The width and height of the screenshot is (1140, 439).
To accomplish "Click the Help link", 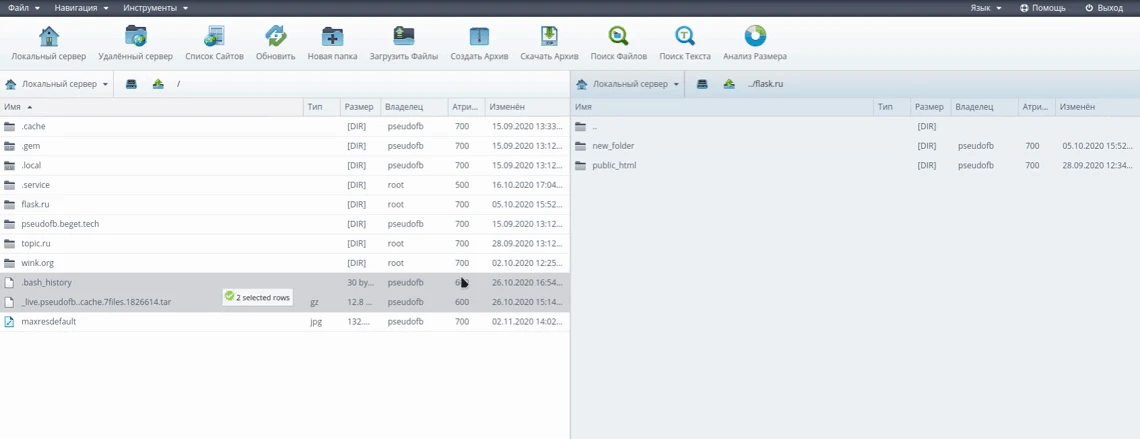I will tap(1042, 8).
